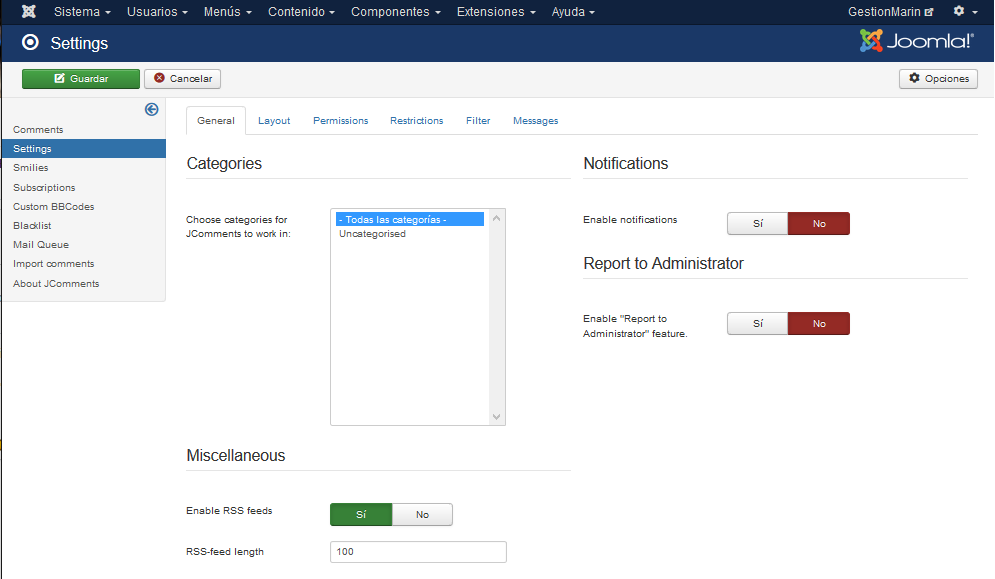Disable RSS feeds by choosing No
This screenshot has height=579, width=995.
(422, 515)
